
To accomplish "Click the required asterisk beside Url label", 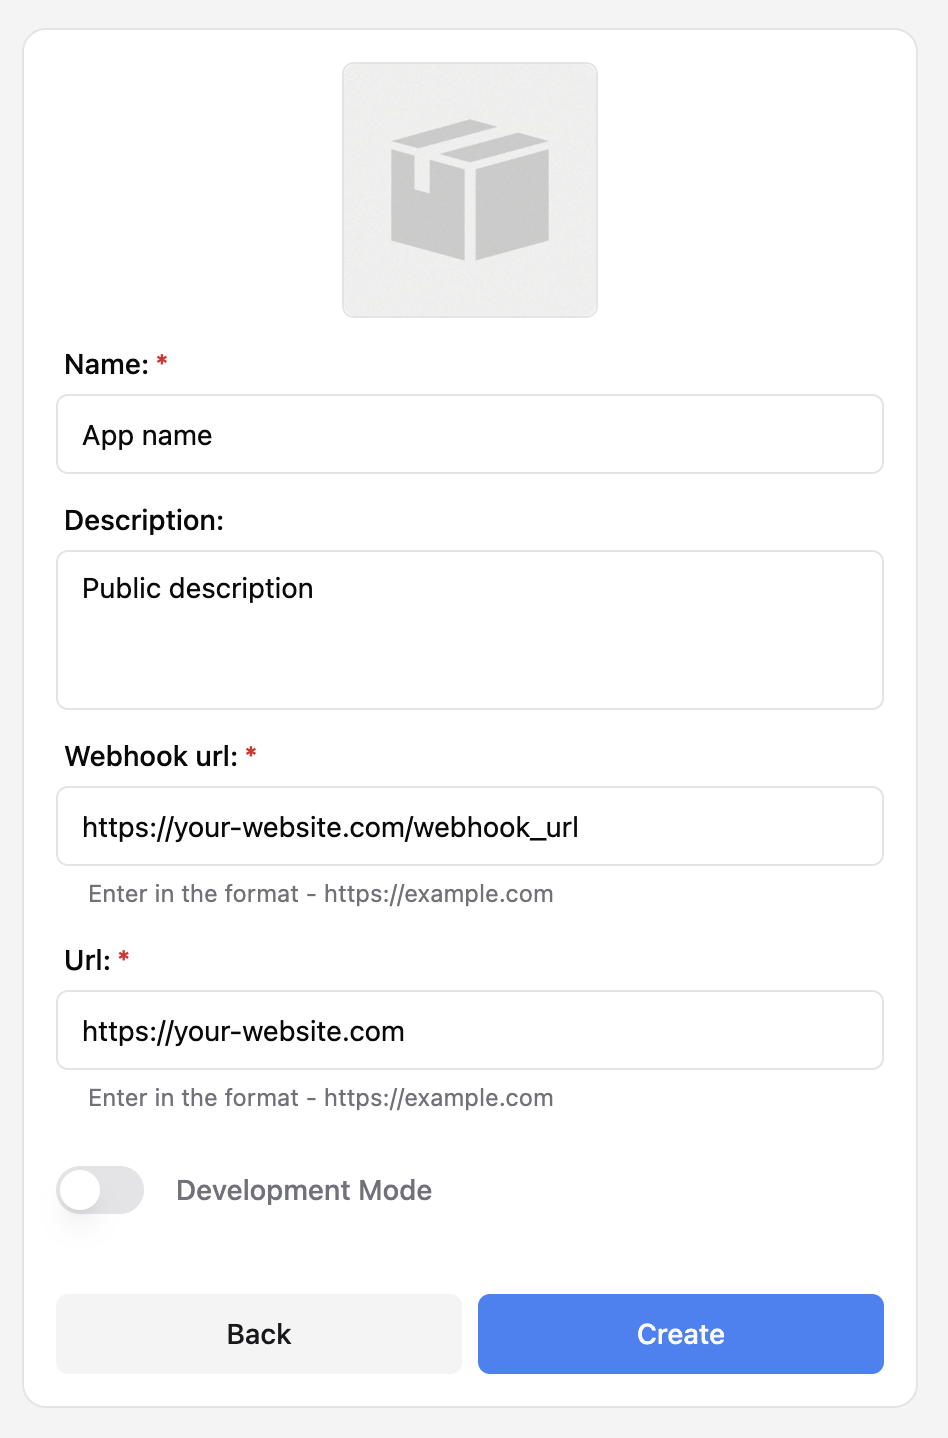I will (124, 958).
